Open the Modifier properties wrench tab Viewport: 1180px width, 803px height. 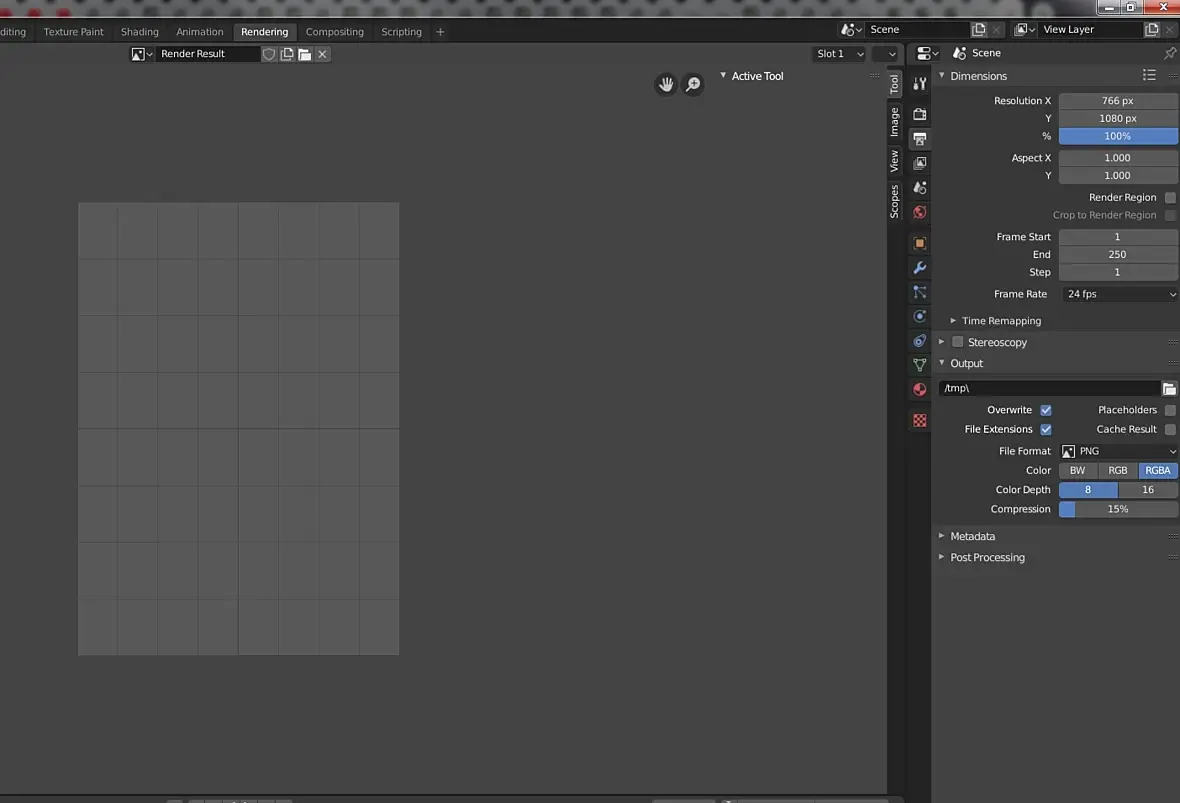pyautogui.click(x=919, y=268)
